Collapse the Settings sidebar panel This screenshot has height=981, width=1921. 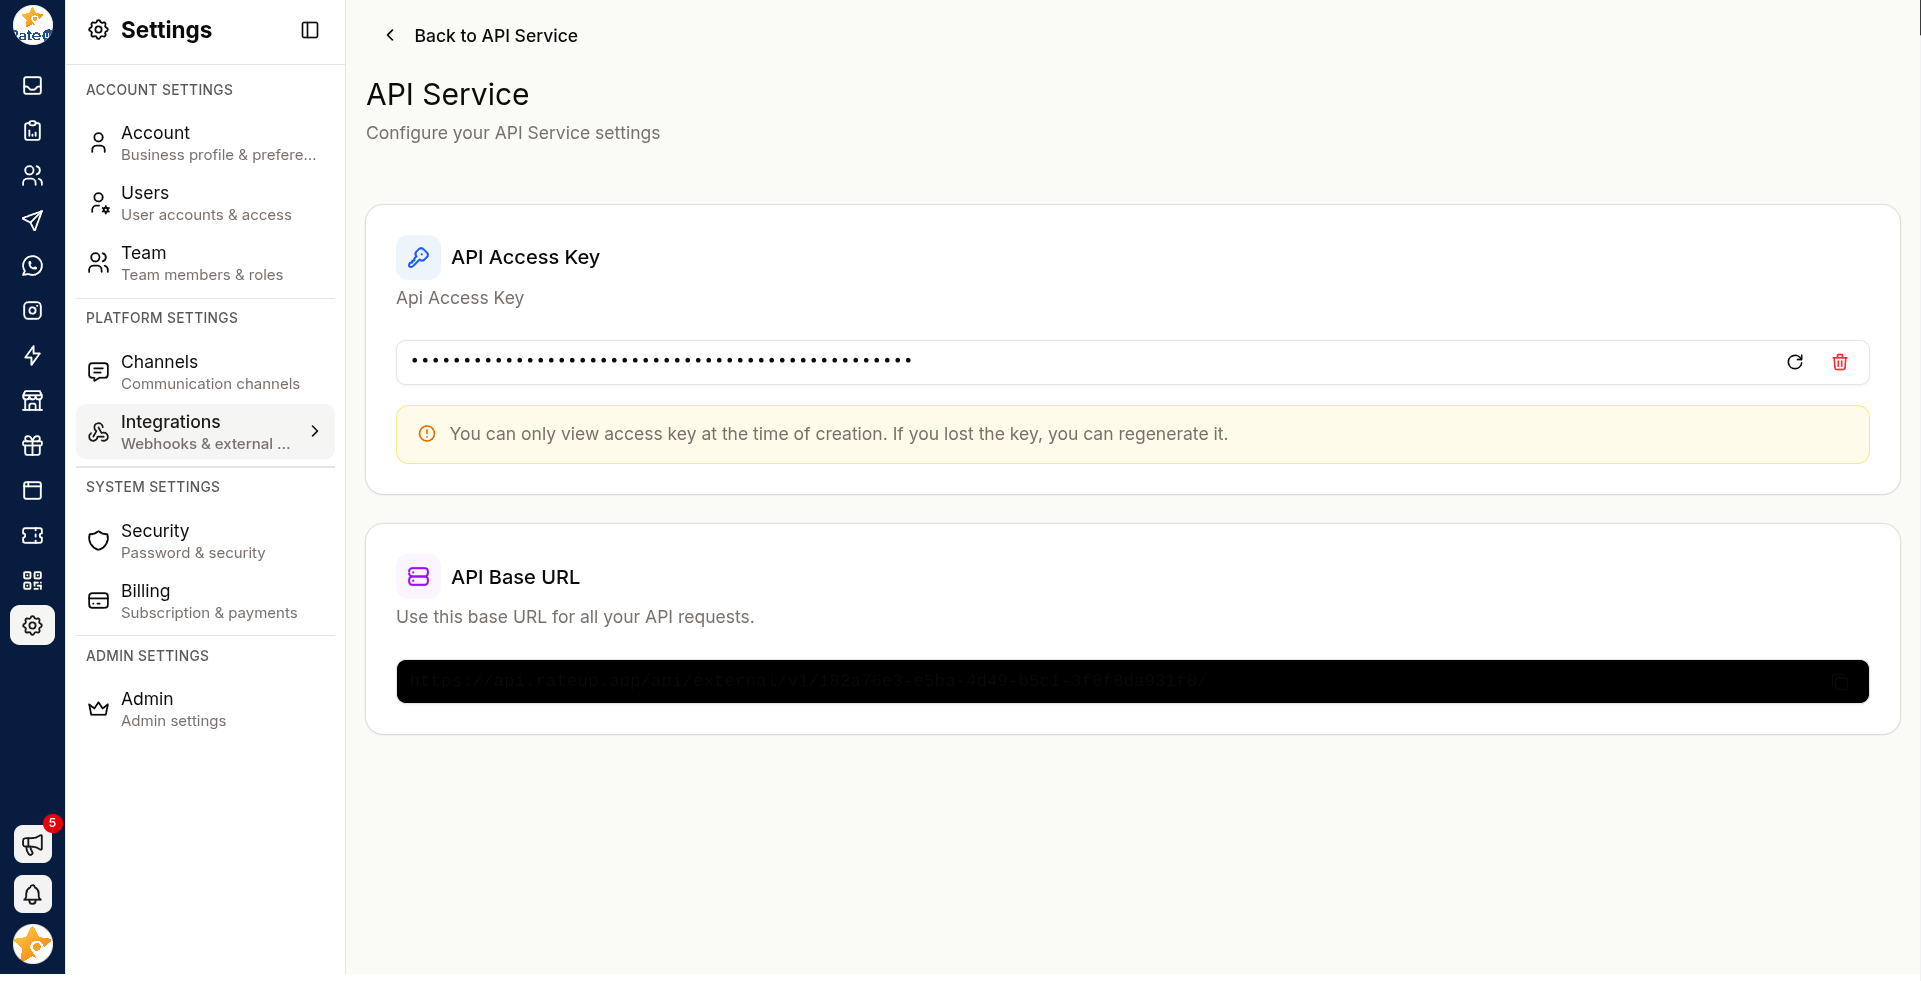(x=310, y=30)
